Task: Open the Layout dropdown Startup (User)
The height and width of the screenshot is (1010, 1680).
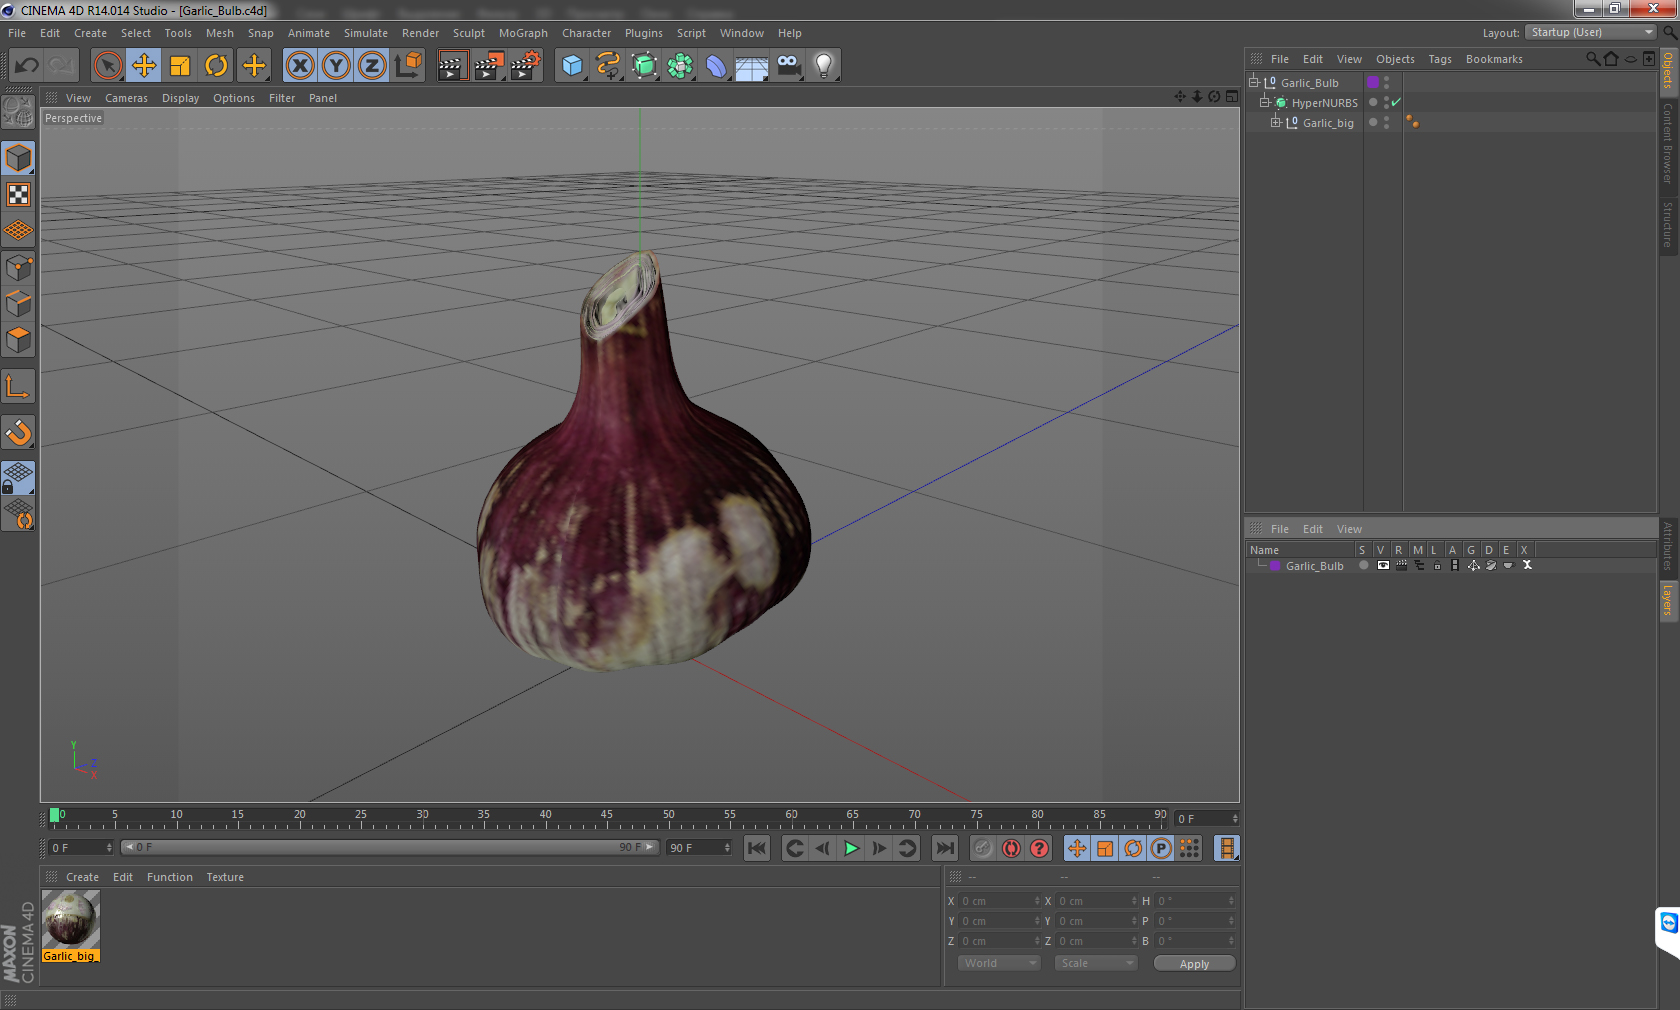Action: [x=1591, y=32]
